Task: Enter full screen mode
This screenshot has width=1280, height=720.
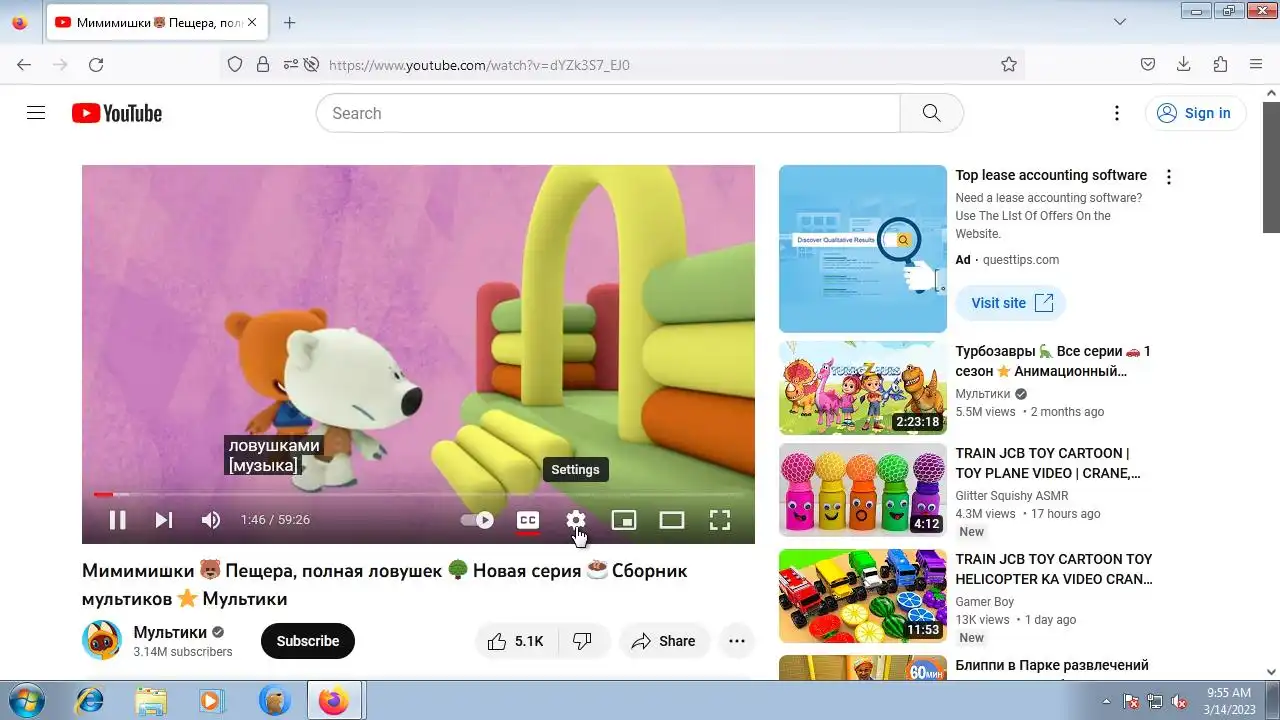Action: [x=720, y=520]
